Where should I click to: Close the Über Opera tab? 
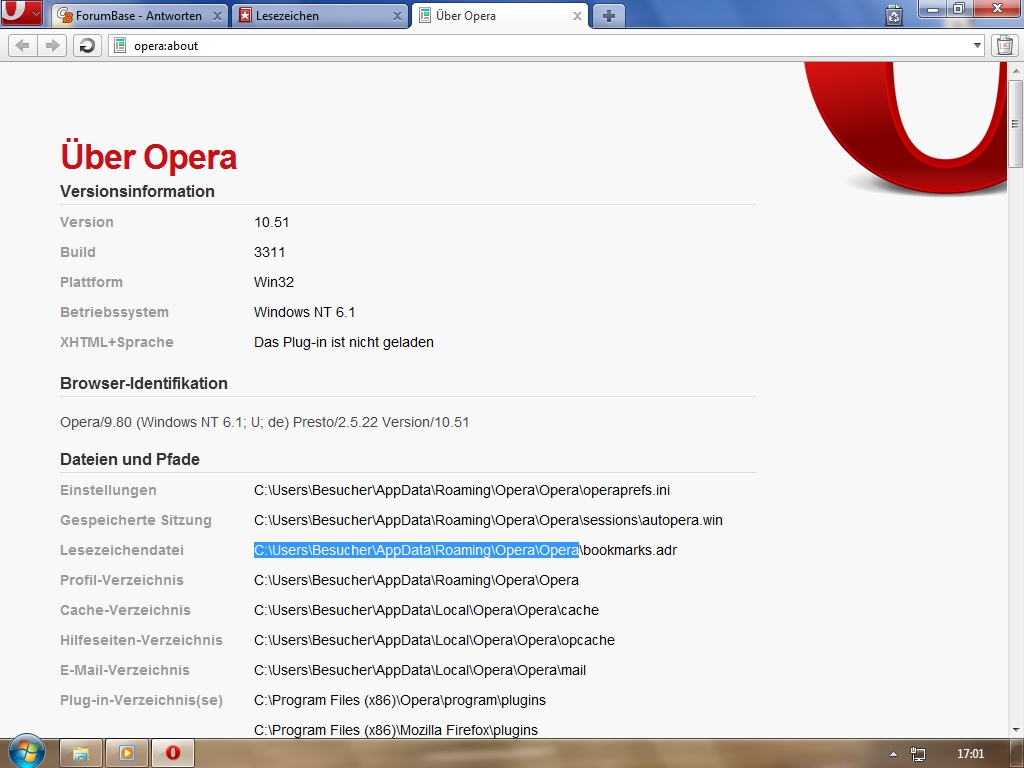[577, 16]
